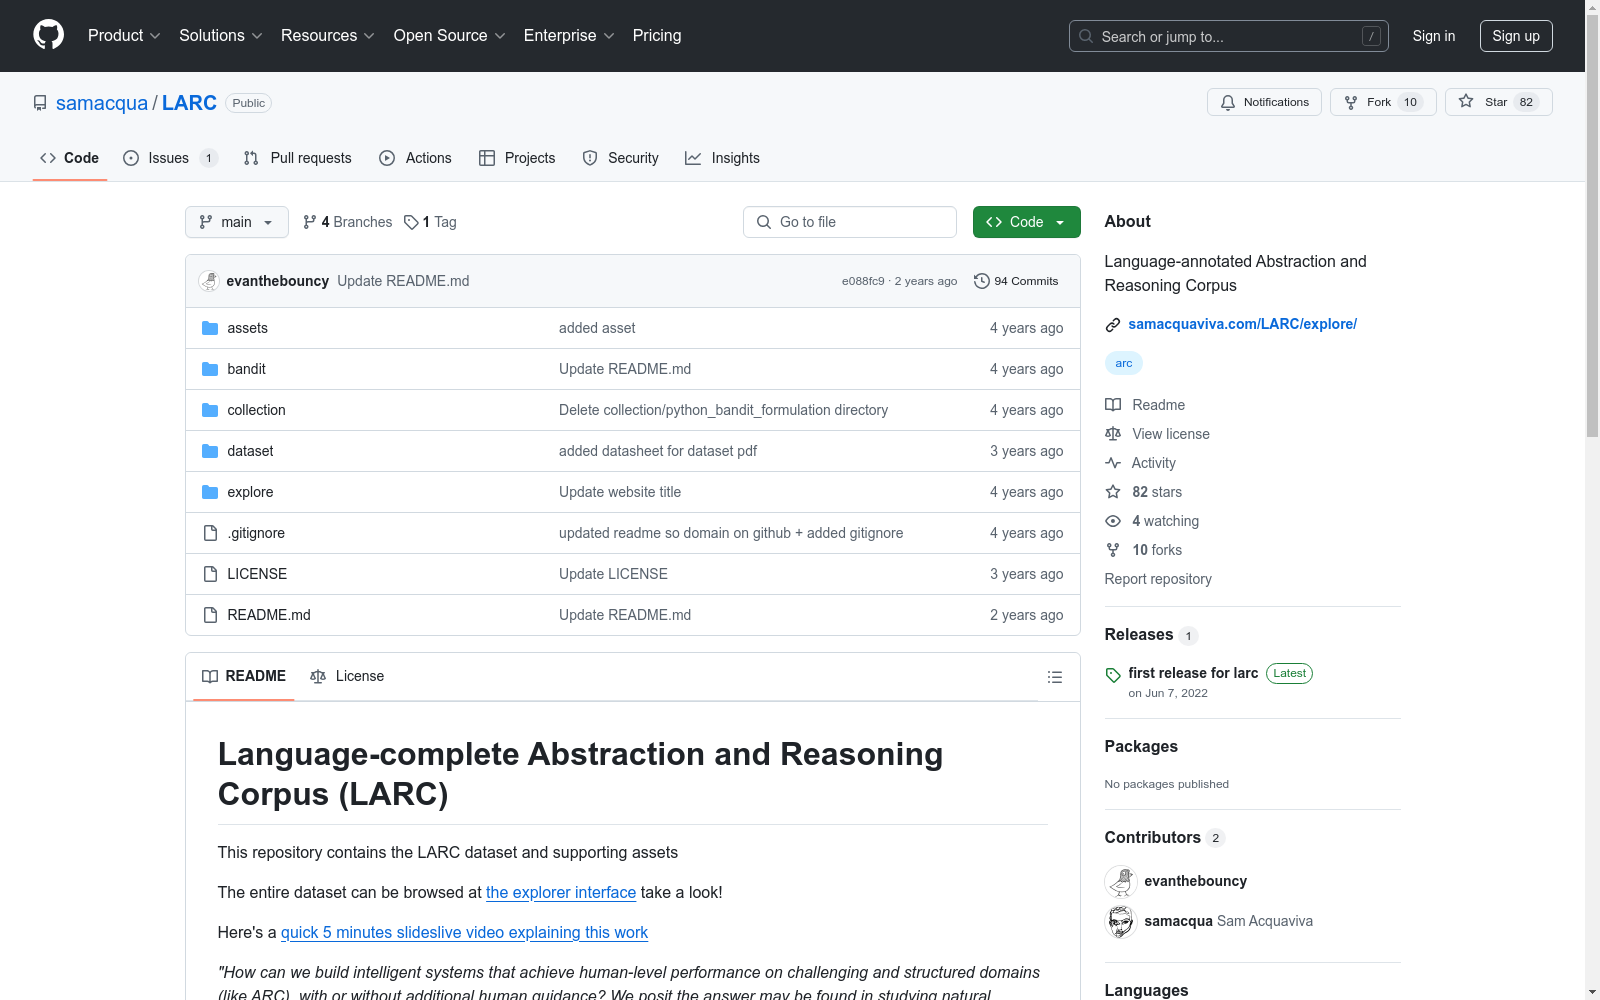
Task: Open first release for larc
Action: pos(1194,673)
